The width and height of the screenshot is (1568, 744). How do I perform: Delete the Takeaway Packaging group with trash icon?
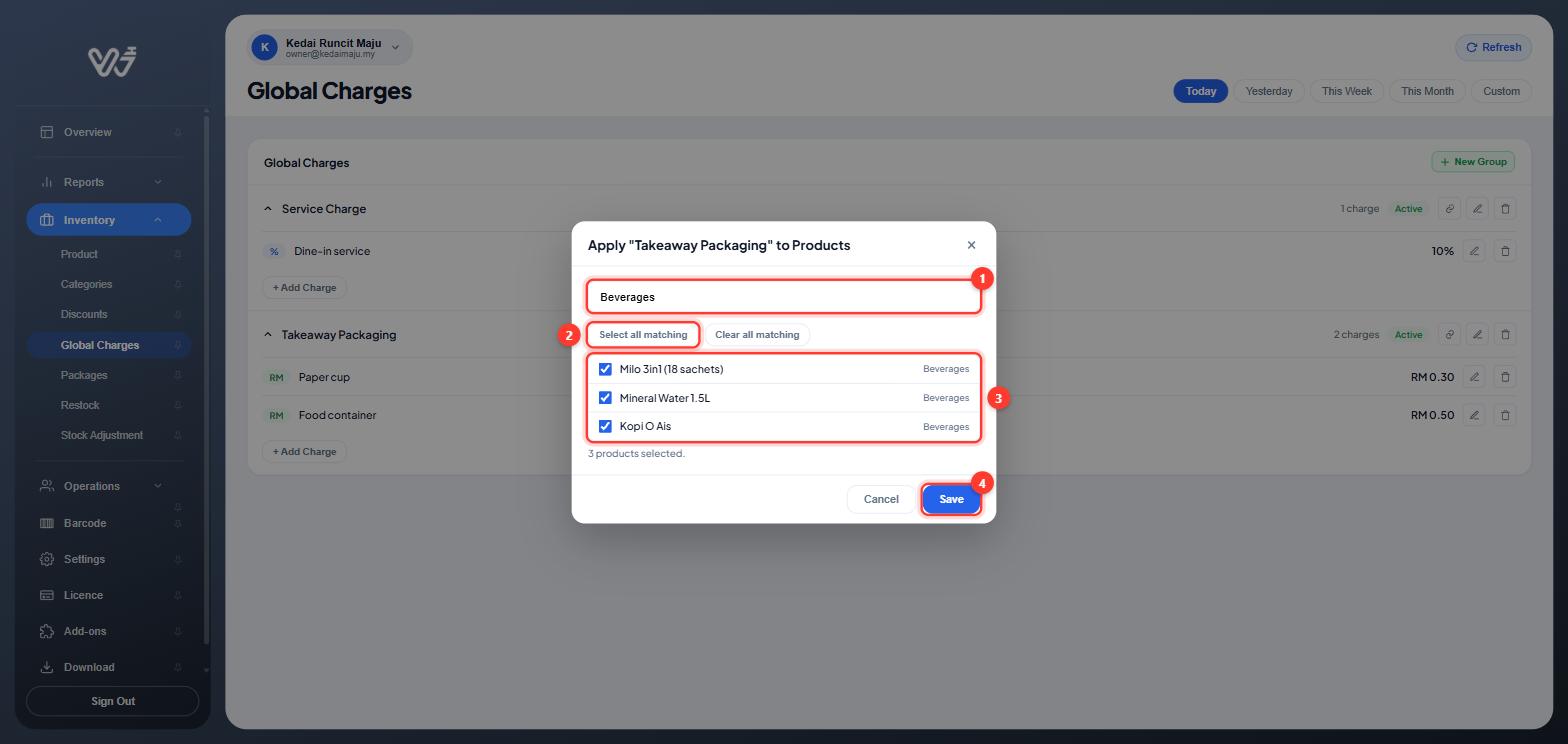coord(1505,335)
